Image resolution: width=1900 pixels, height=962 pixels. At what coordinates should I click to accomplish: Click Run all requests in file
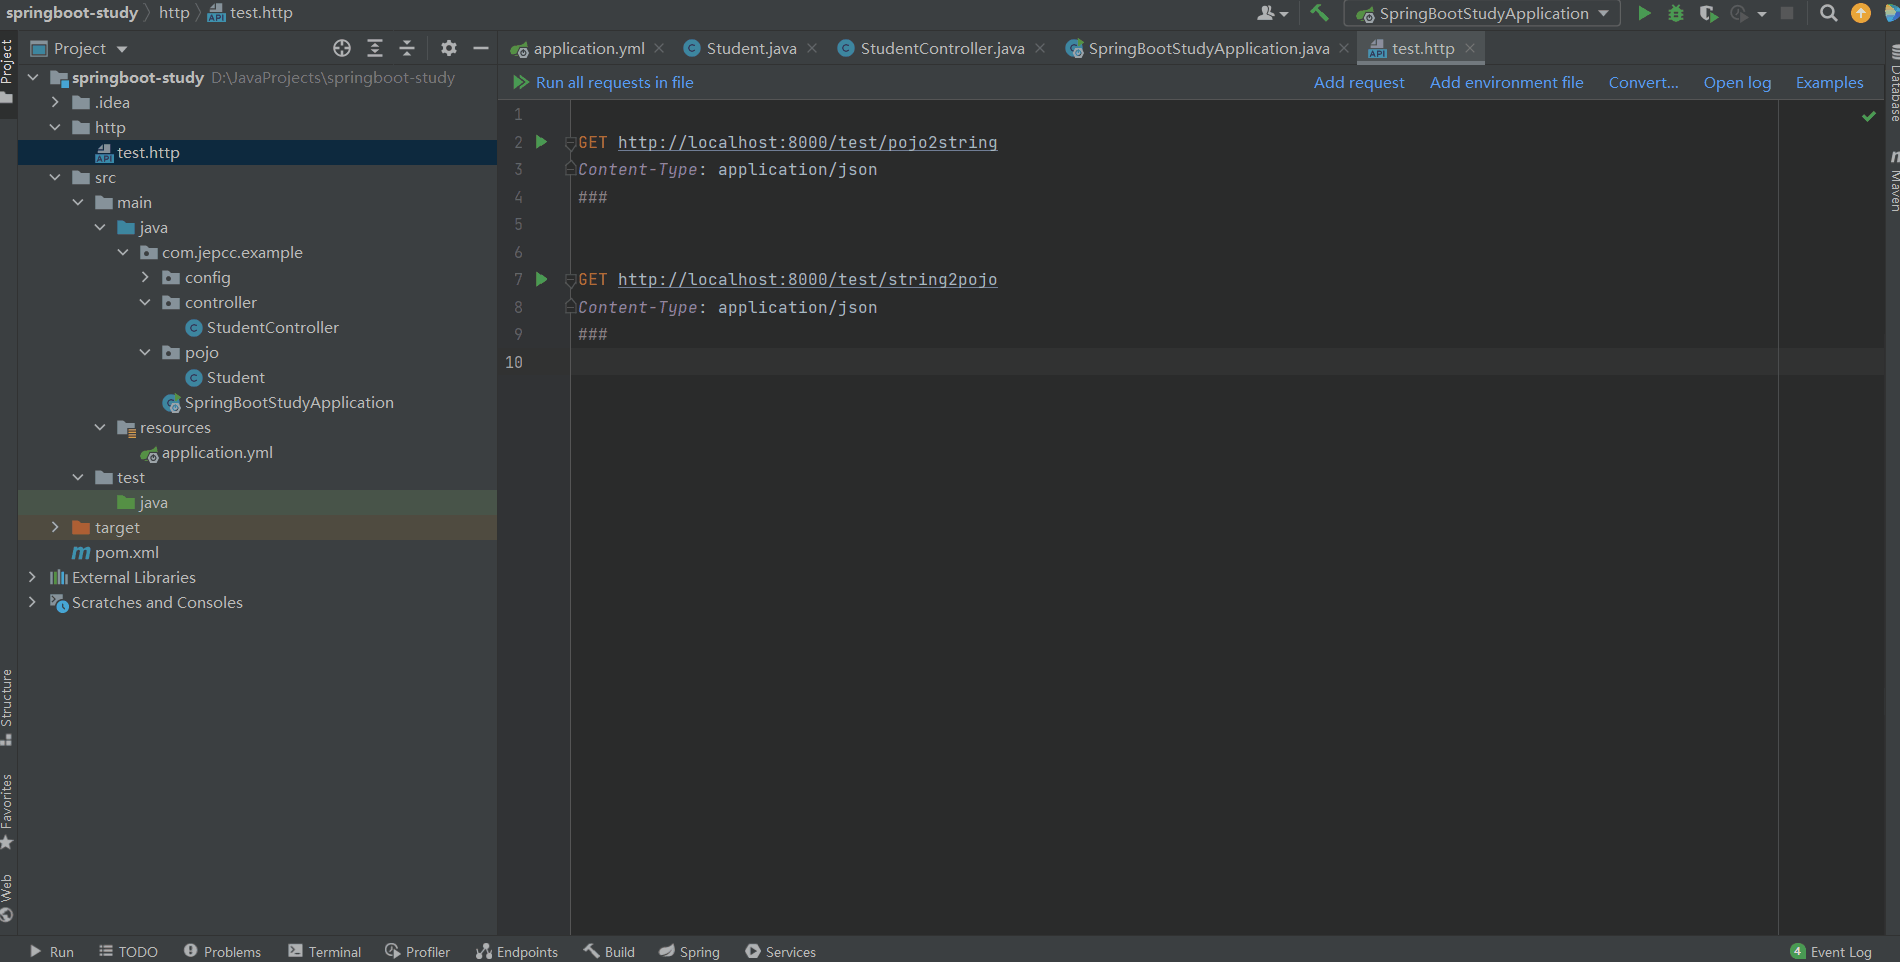coord(614,82)
